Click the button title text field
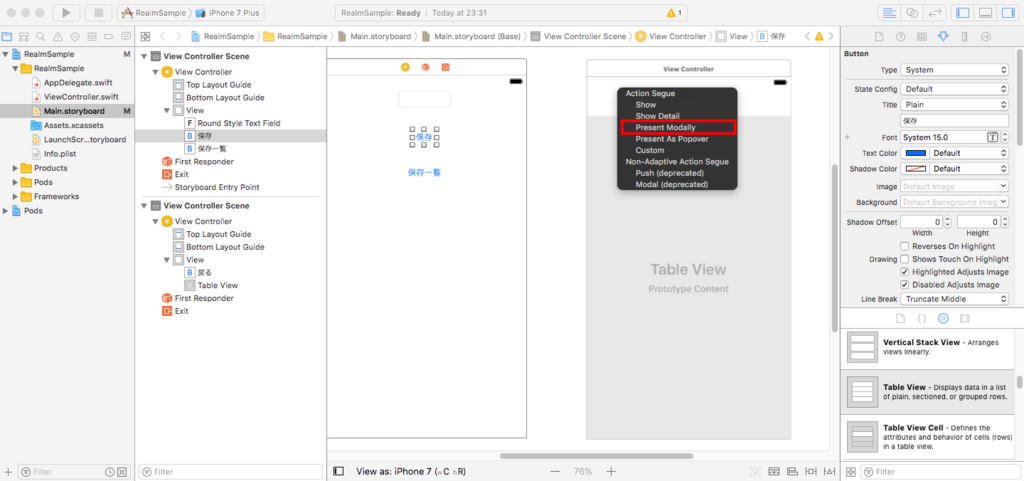1024x481 pixels. (954, 121)
